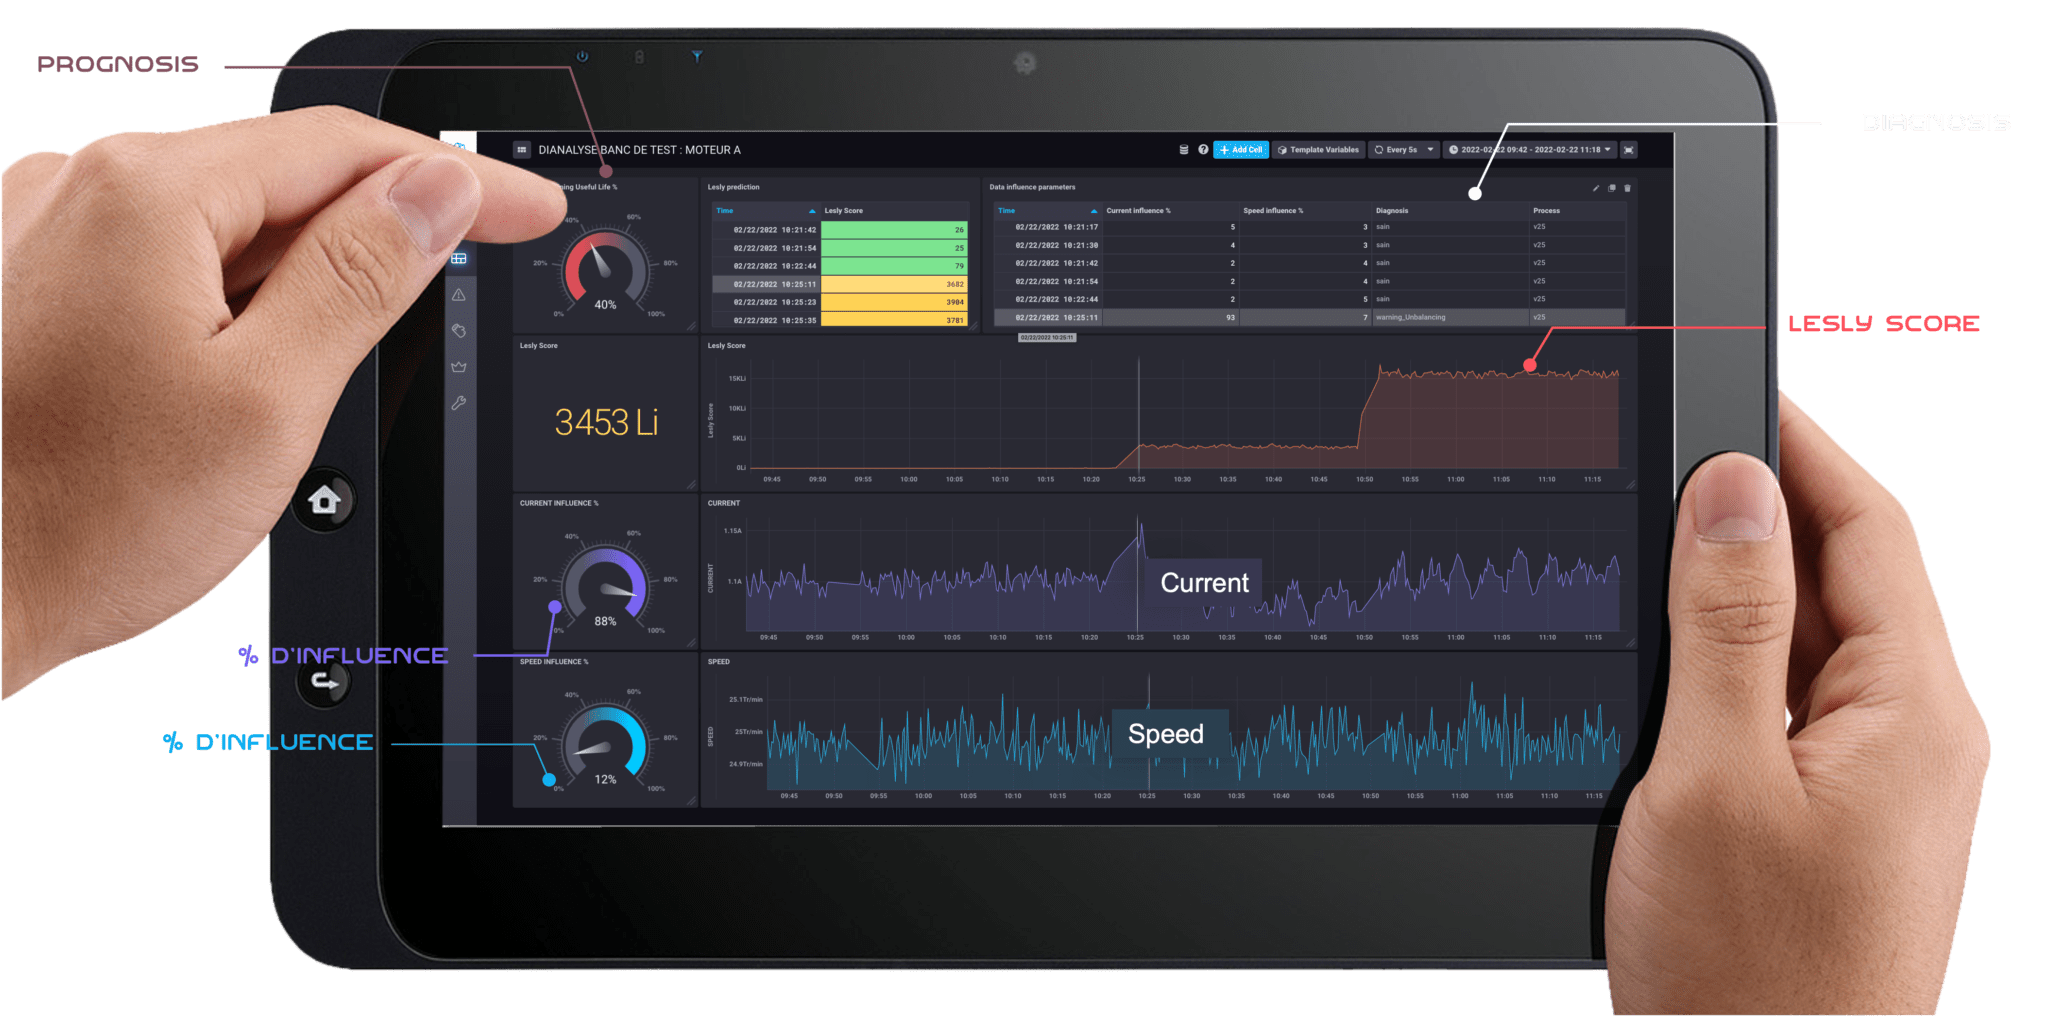
Task: Open the Alerting triangle icon in sidebar
Action: (x=459, y=295)
